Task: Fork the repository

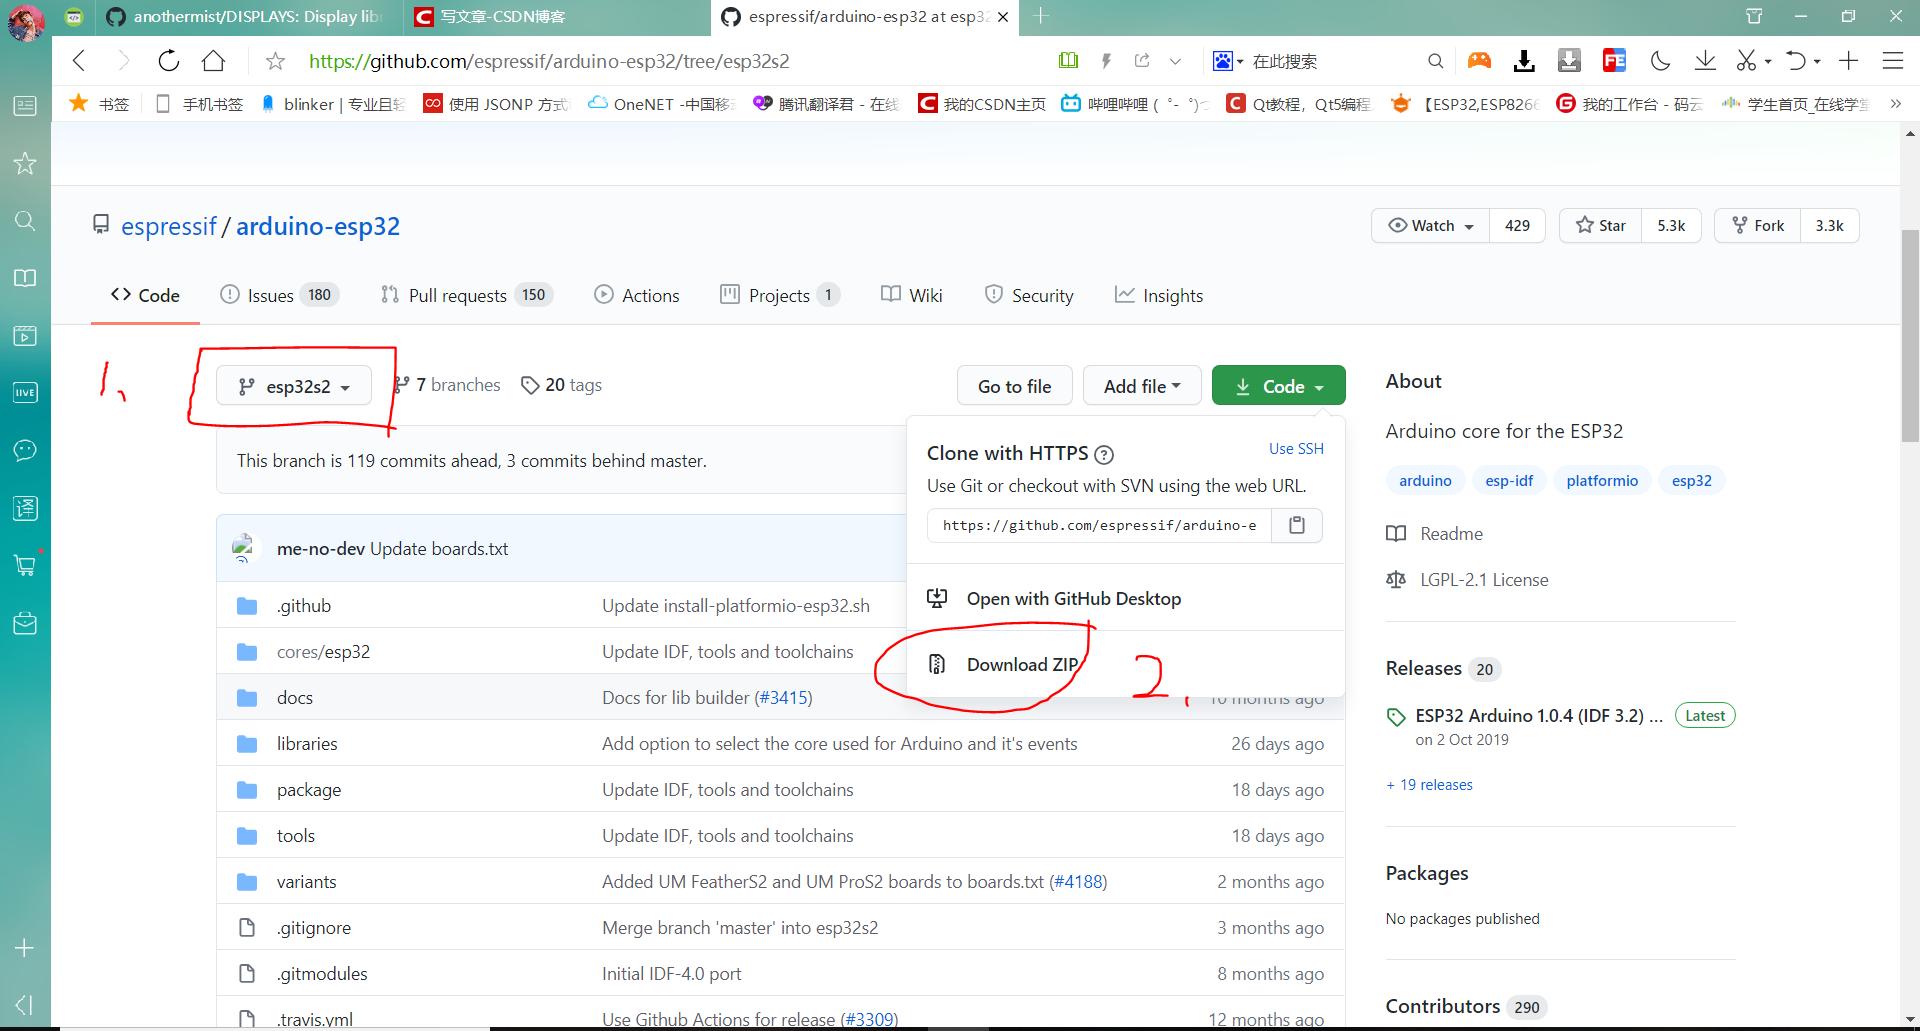Action: [x=1758, y=225]
